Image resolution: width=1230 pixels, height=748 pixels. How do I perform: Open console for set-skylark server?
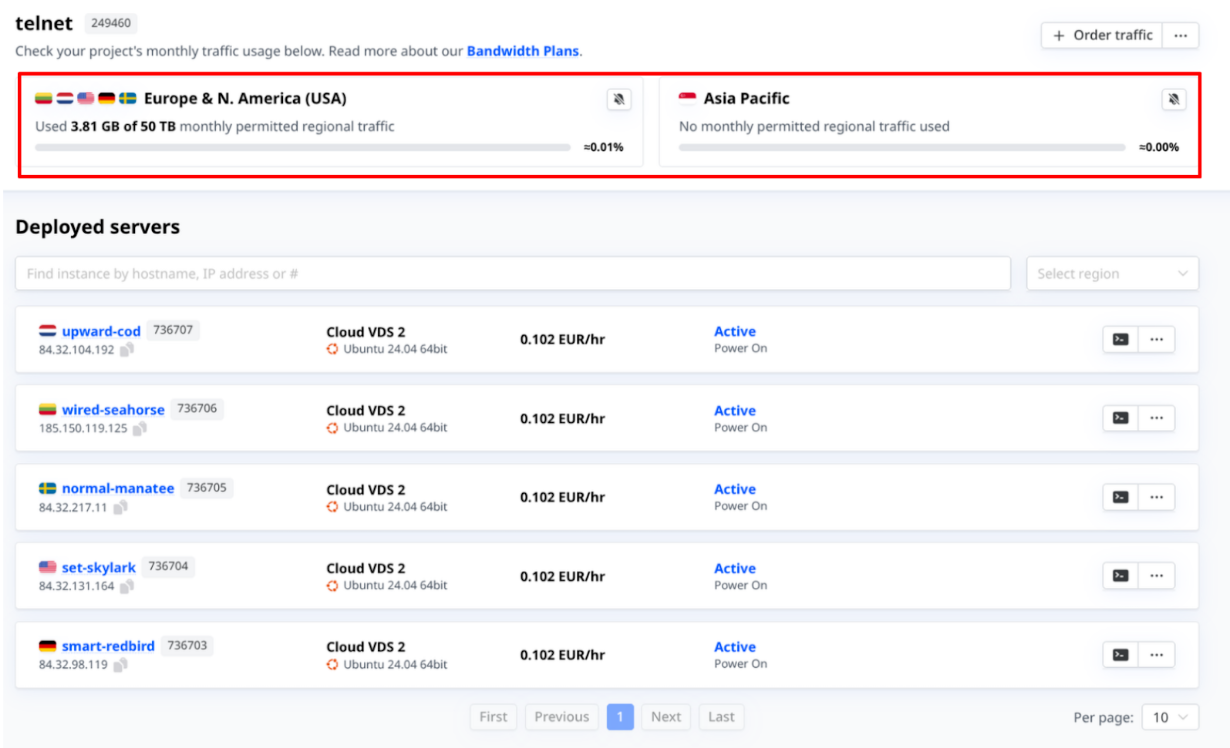point(1120,576)
